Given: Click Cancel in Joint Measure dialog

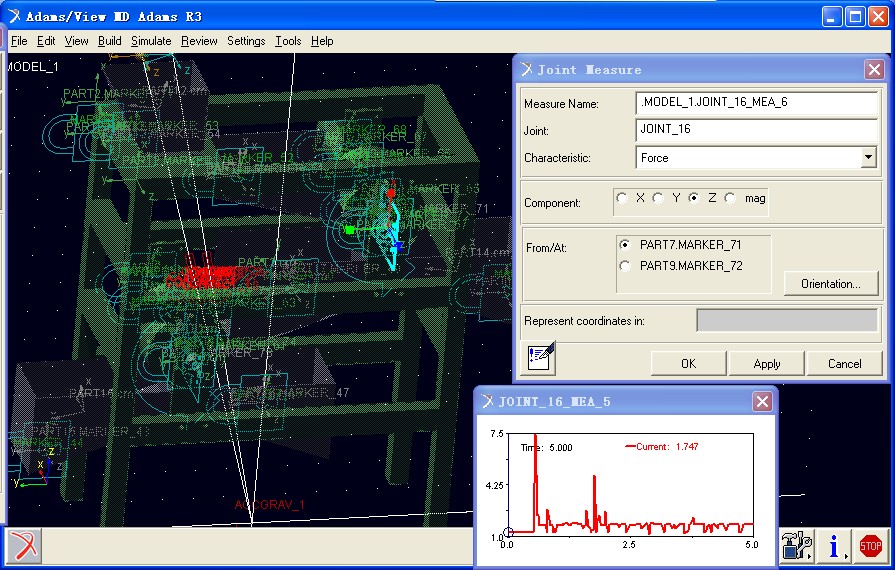Looking at the screenshot, I should click(845, 363).
